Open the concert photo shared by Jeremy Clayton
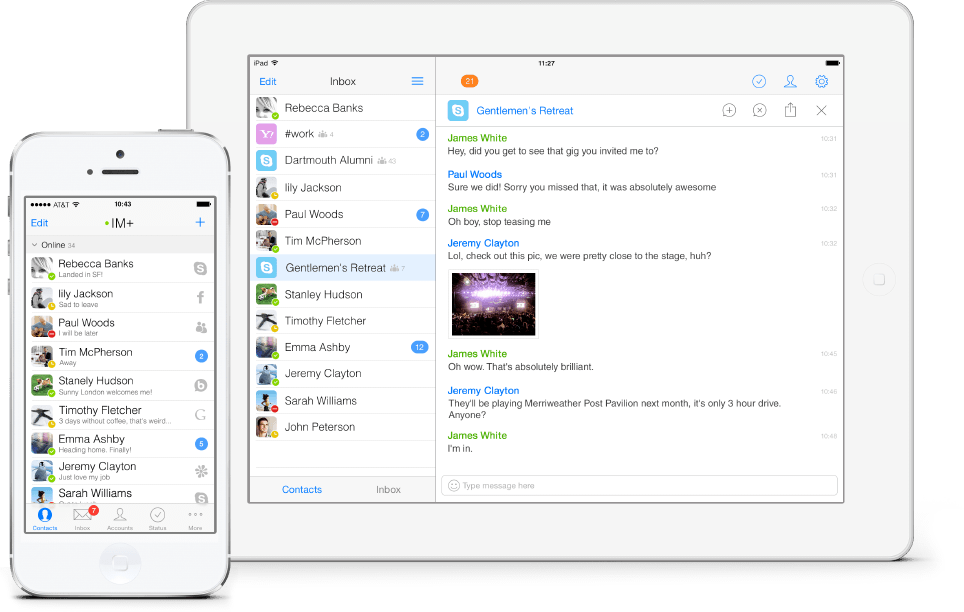The width and height of the screenshot is (964, 612). click(x=493, y=303)
